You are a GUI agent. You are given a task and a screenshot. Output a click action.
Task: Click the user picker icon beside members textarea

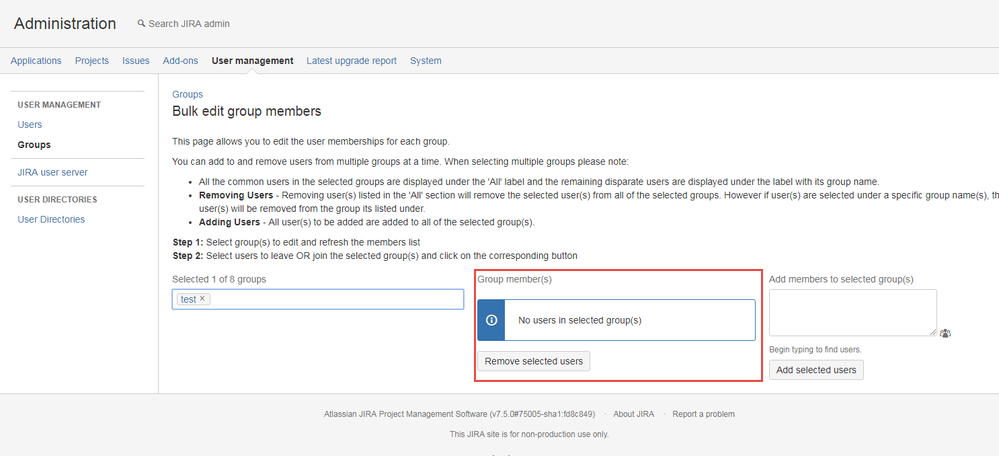click(x=945, y=333)
